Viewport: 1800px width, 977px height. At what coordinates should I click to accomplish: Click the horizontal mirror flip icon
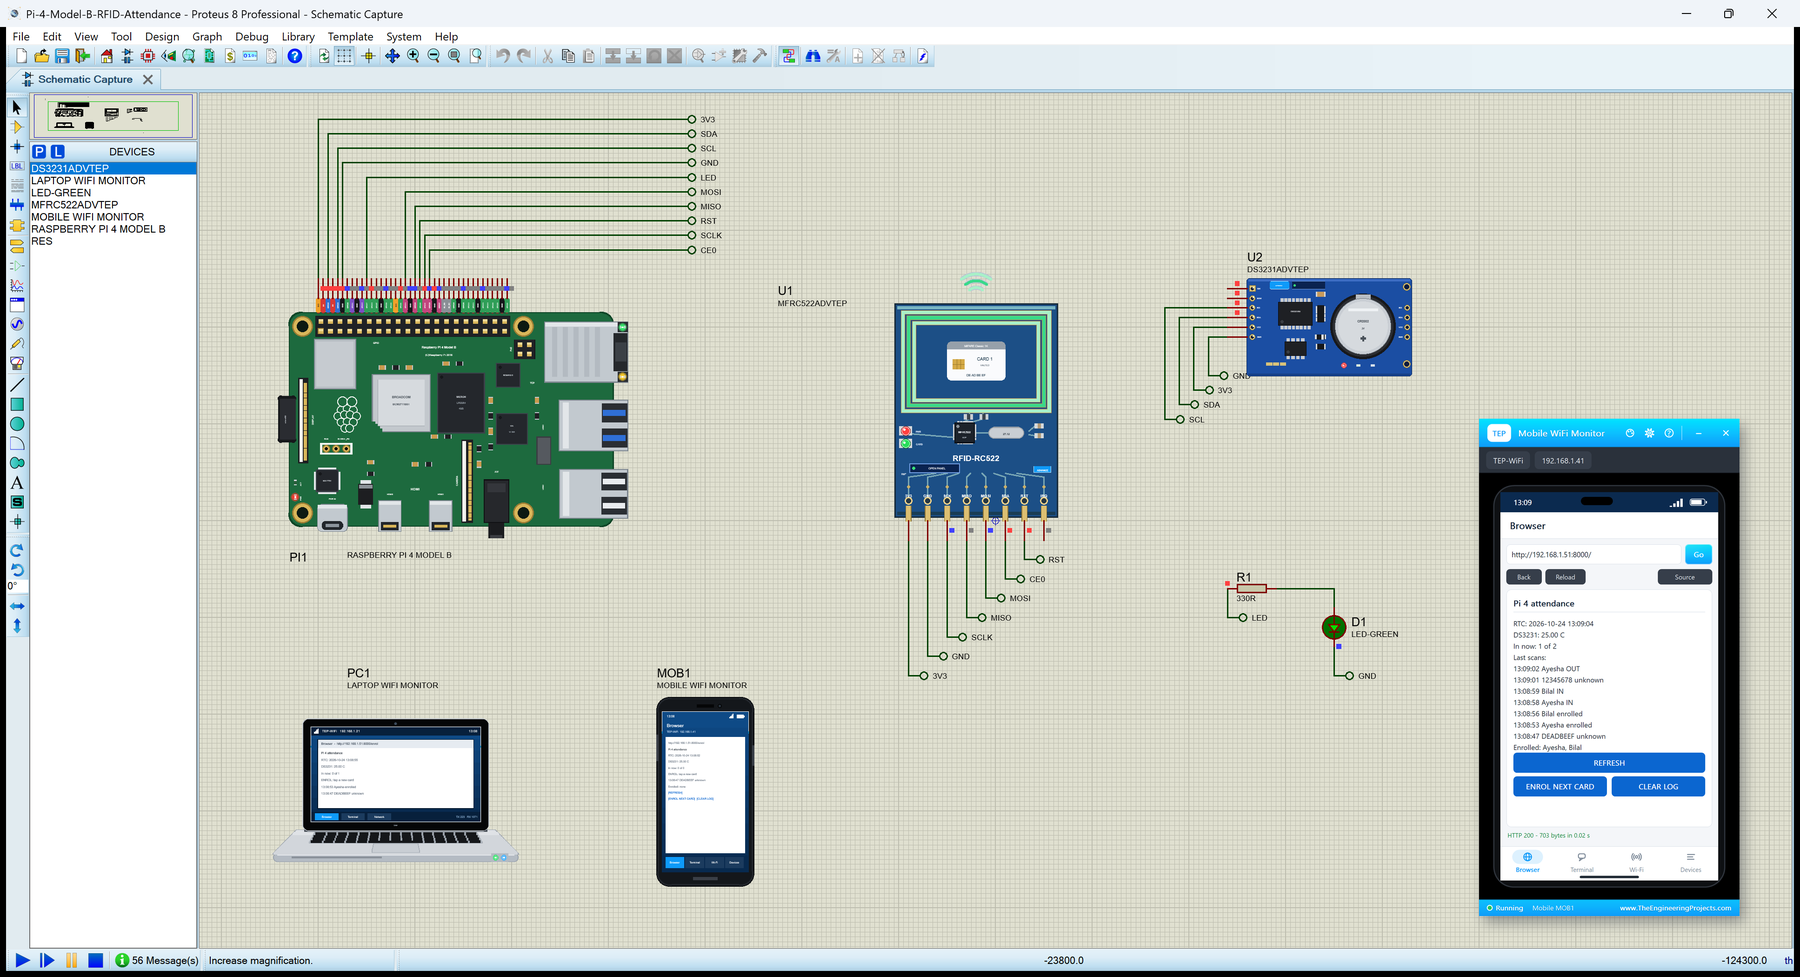[16, 606]
